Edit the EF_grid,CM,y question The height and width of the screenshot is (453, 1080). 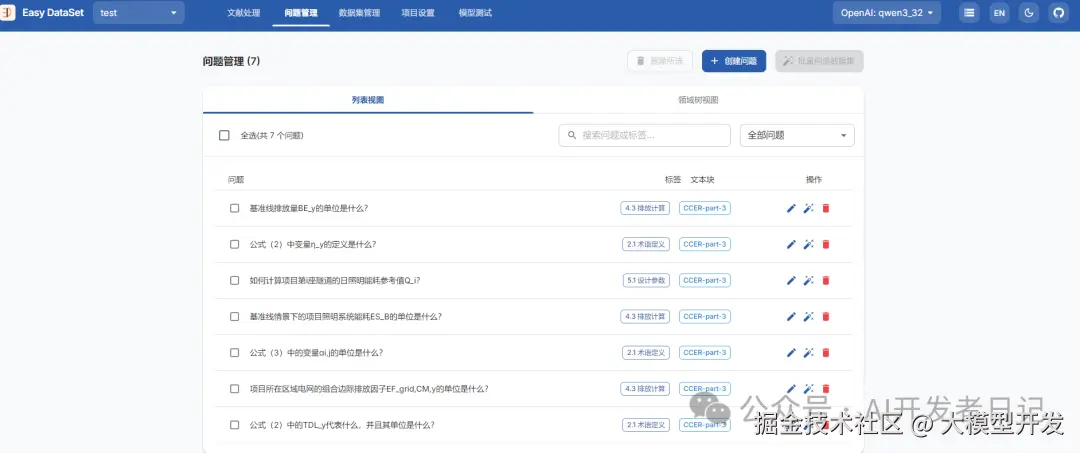791,388
